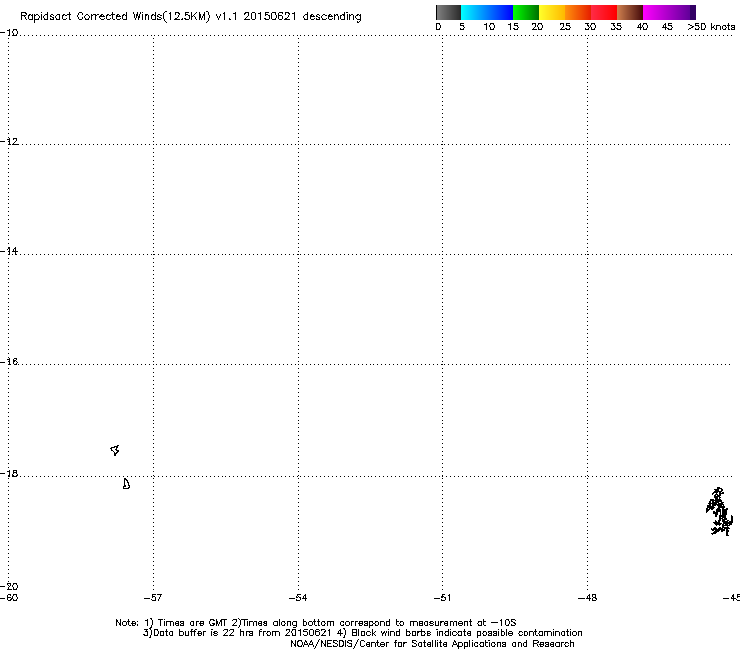Click the NOAA/NESDIS credit line

tap(432, 644)
